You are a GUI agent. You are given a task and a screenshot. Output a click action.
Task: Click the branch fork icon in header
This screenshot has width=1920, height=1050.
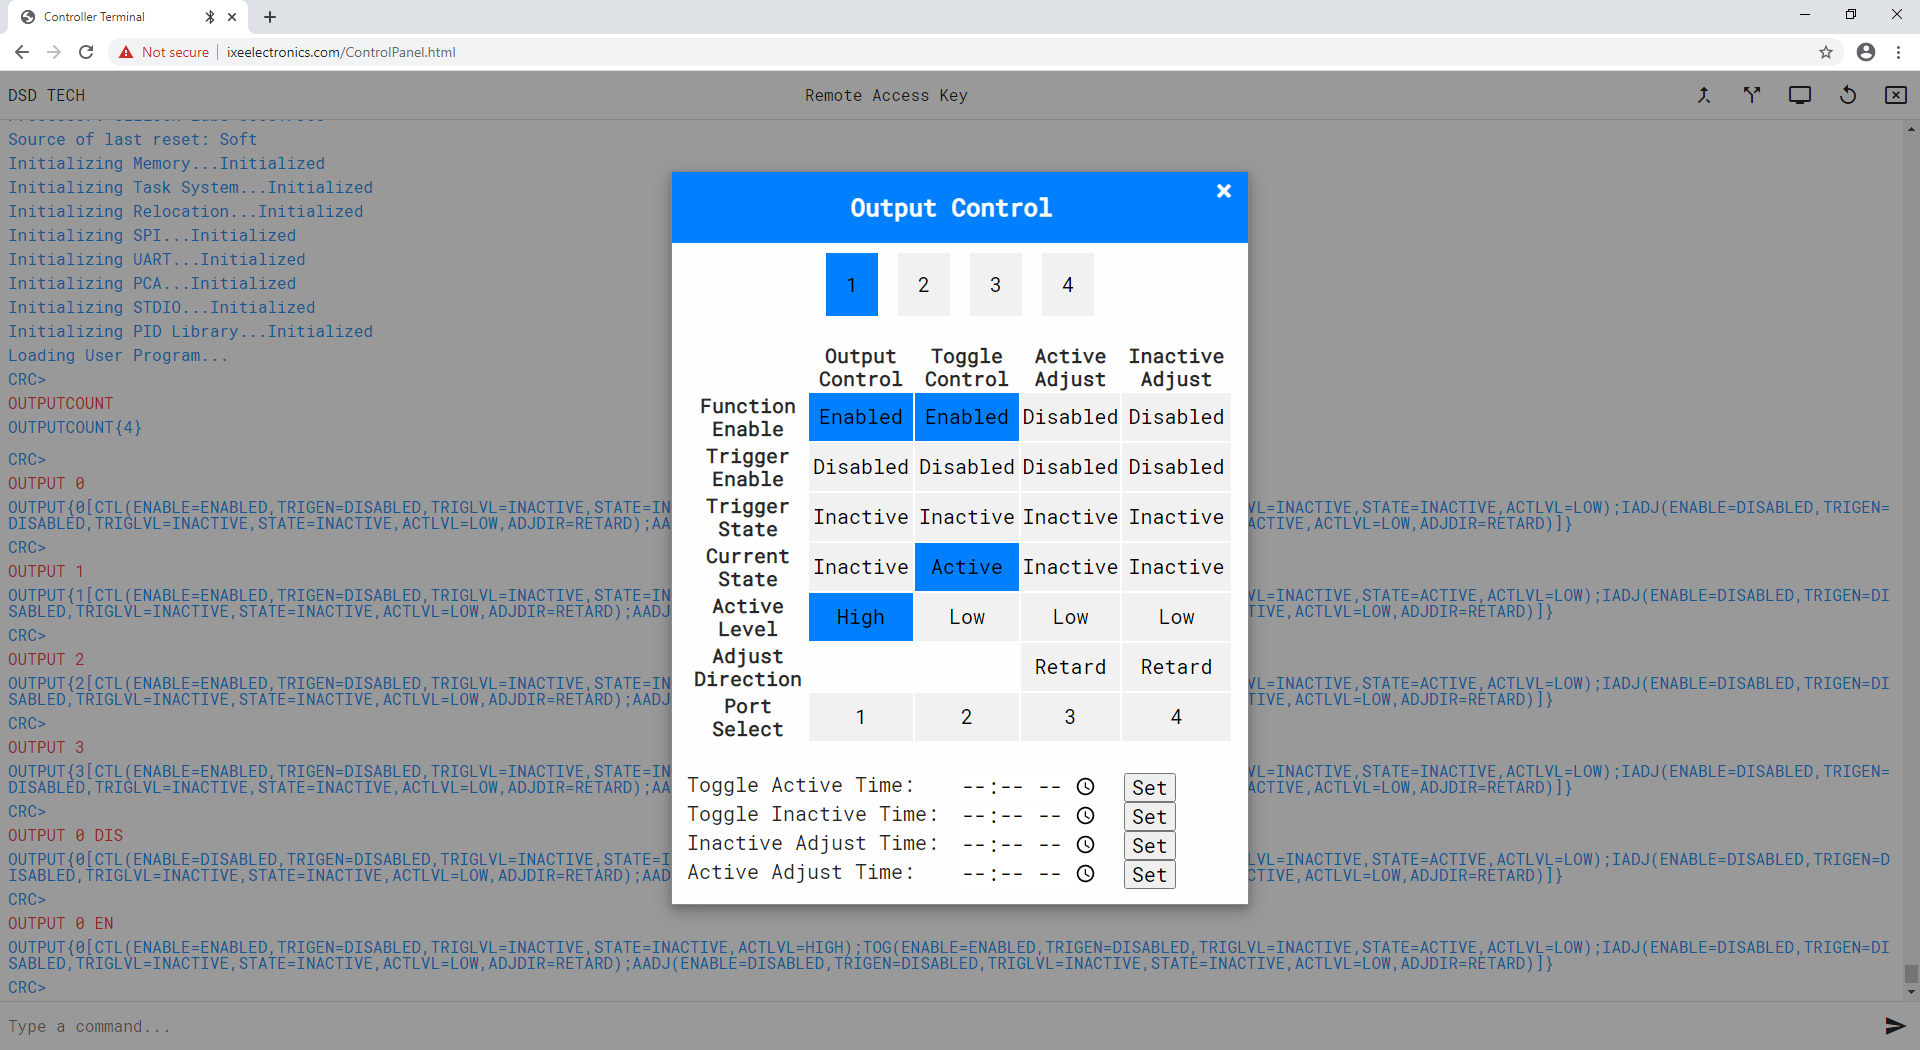coord(1752,95)
